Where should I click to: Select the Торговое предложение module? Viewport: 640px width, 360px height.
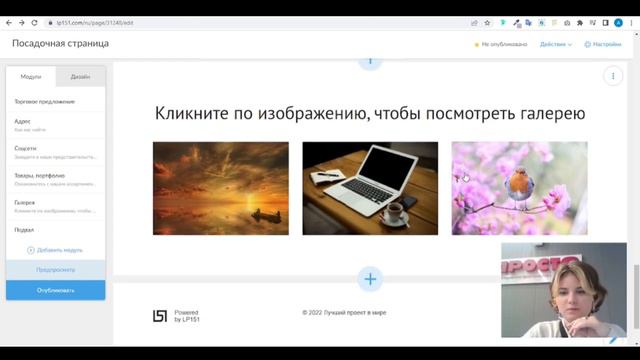(56, 101)
